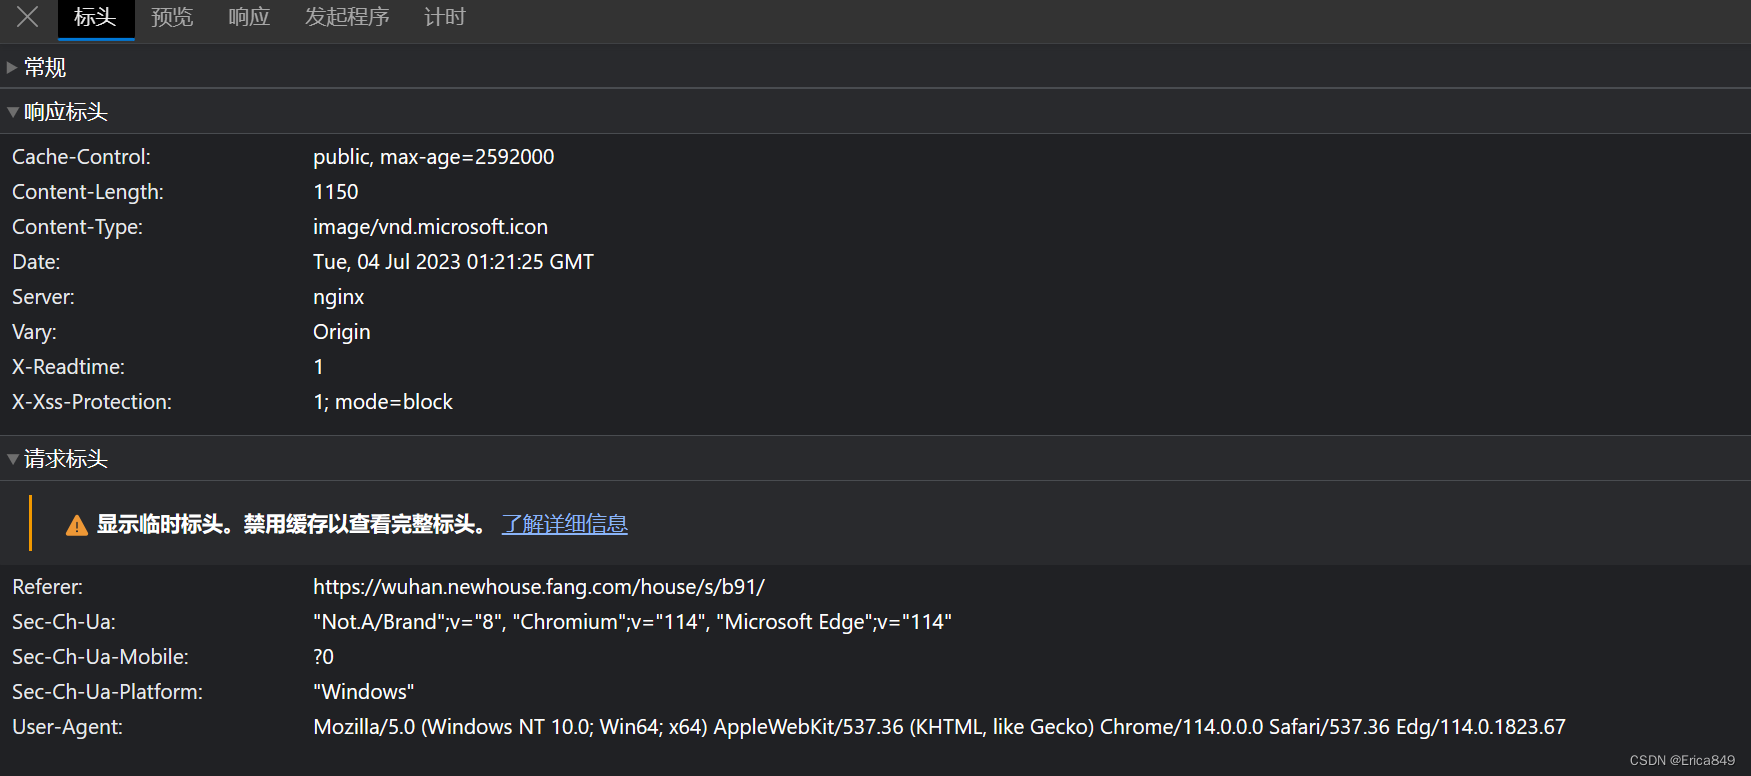Click the close panel X icon
This screenshot has height=776, width=1751.
point(26,17)
